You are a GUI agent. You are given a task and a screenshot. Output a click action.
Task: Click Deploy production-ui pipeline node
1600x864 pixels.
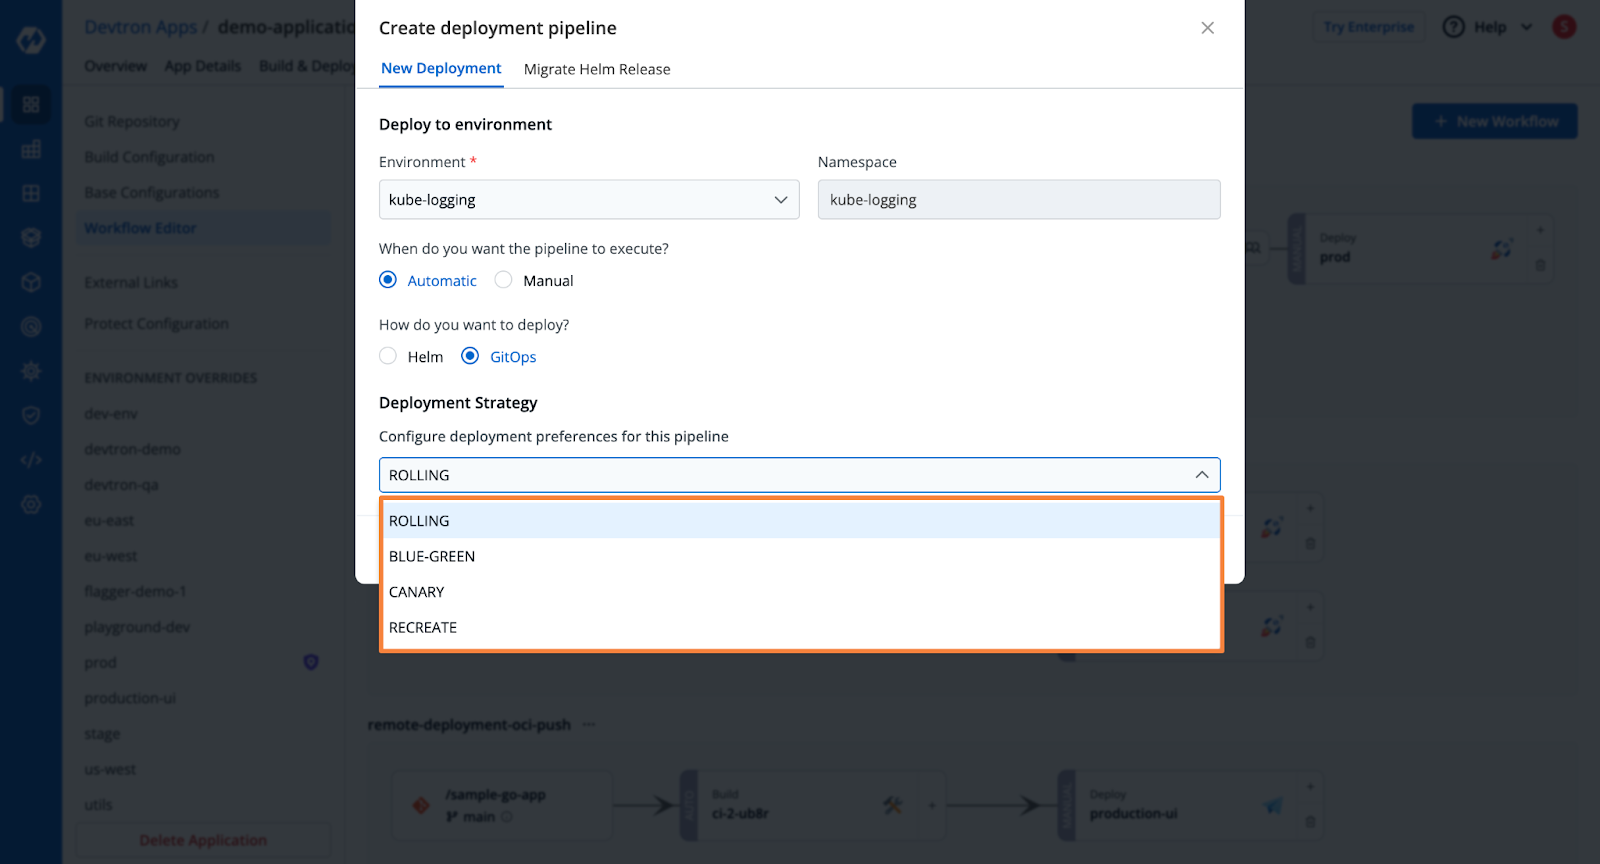(x=1189, y=805)
